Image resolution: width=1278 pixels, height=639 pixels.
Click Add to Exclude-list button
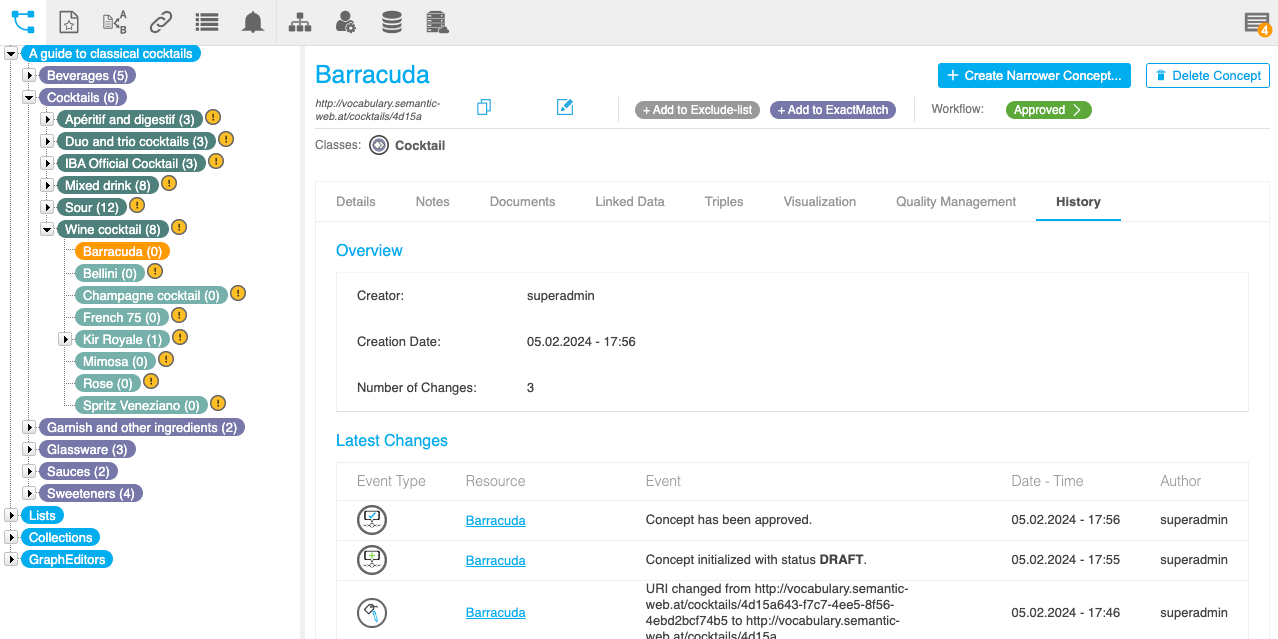coord(697,110)
